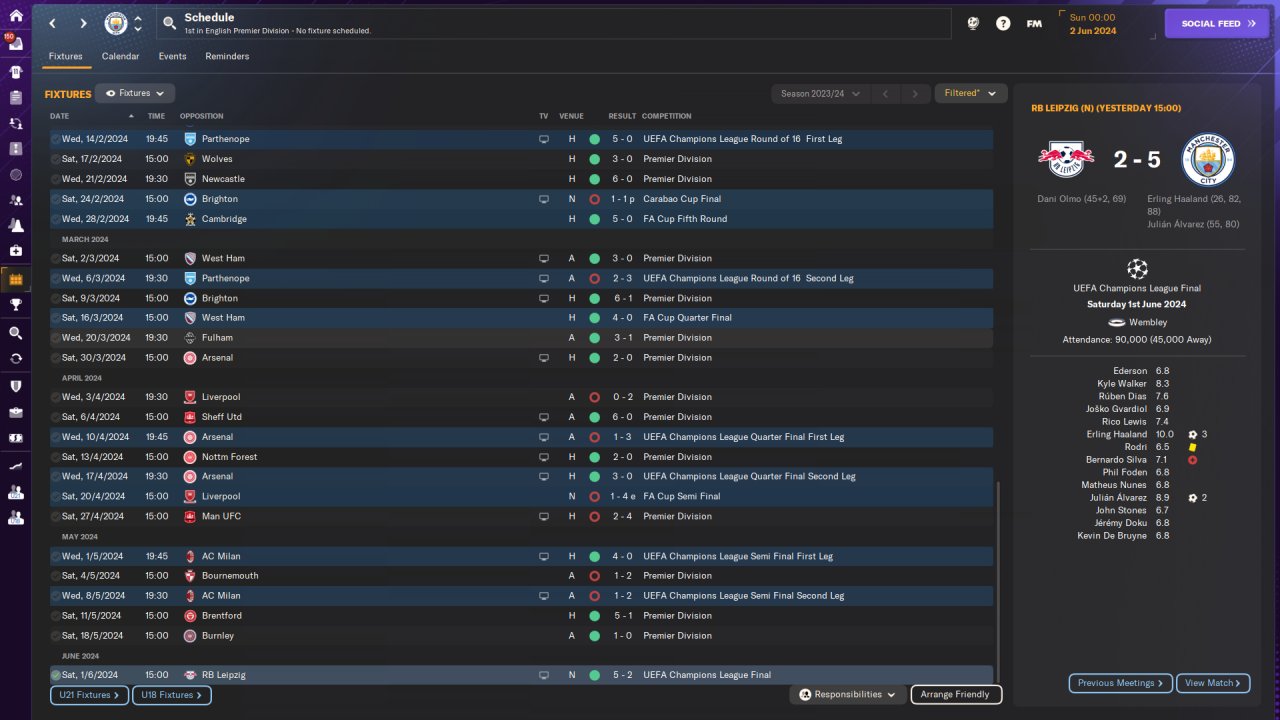Go to previous season with left chevron
The width and height of the screenshot is (1280, 720).
coord(884,94)
